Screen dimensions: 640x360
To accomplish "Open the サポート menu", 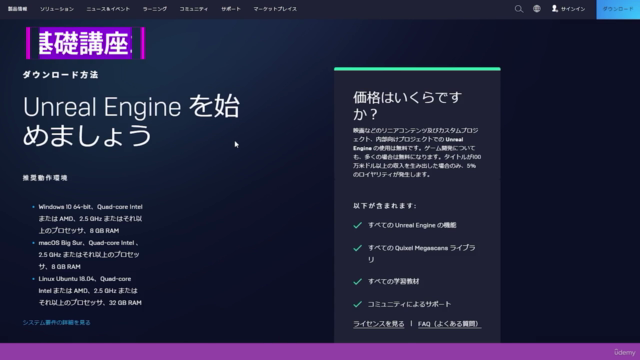I will point(231,9).
